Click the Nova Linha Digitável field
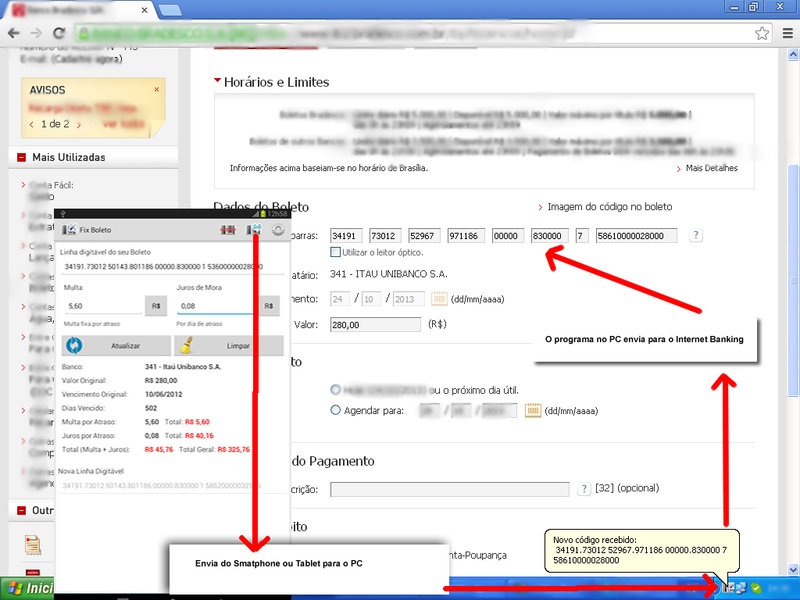 point(172,486)
